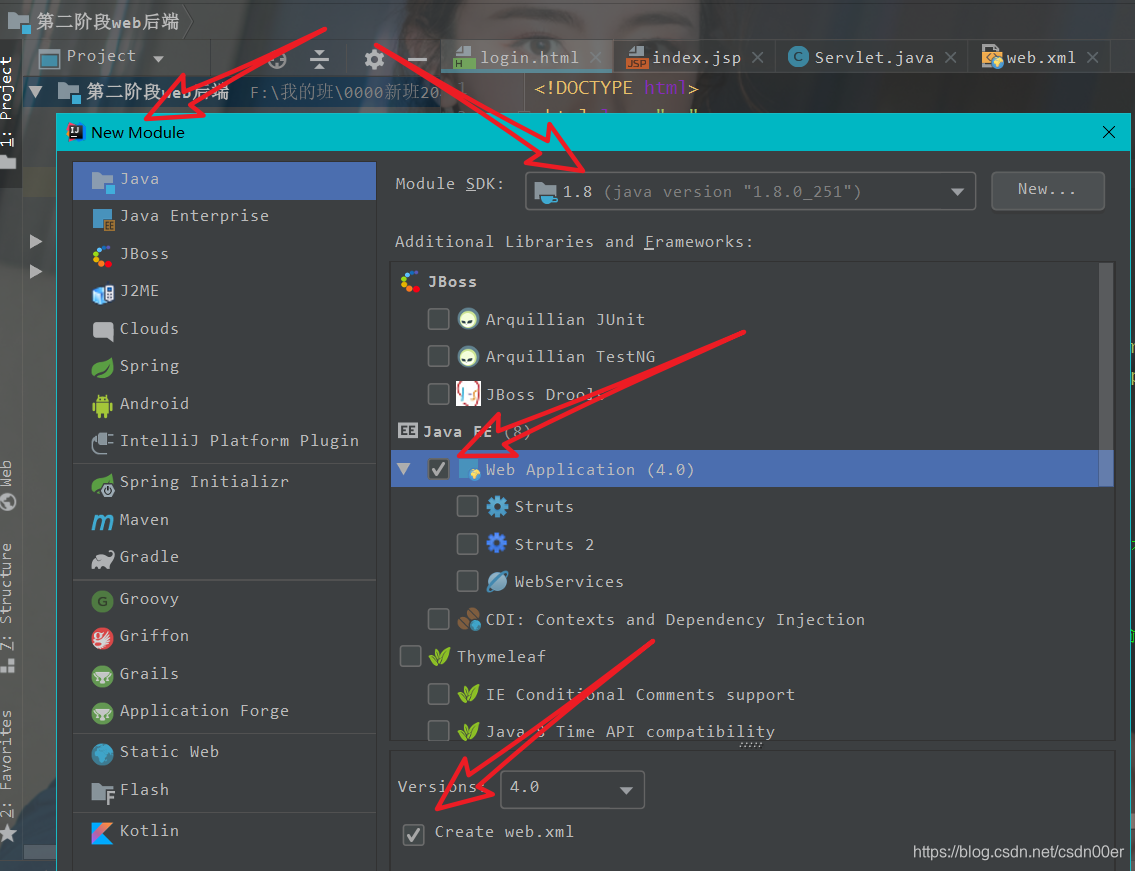The width and height of the screenshot is (1135, 871).
Task: Pick the J2ME module type
Action: [224, 291]
